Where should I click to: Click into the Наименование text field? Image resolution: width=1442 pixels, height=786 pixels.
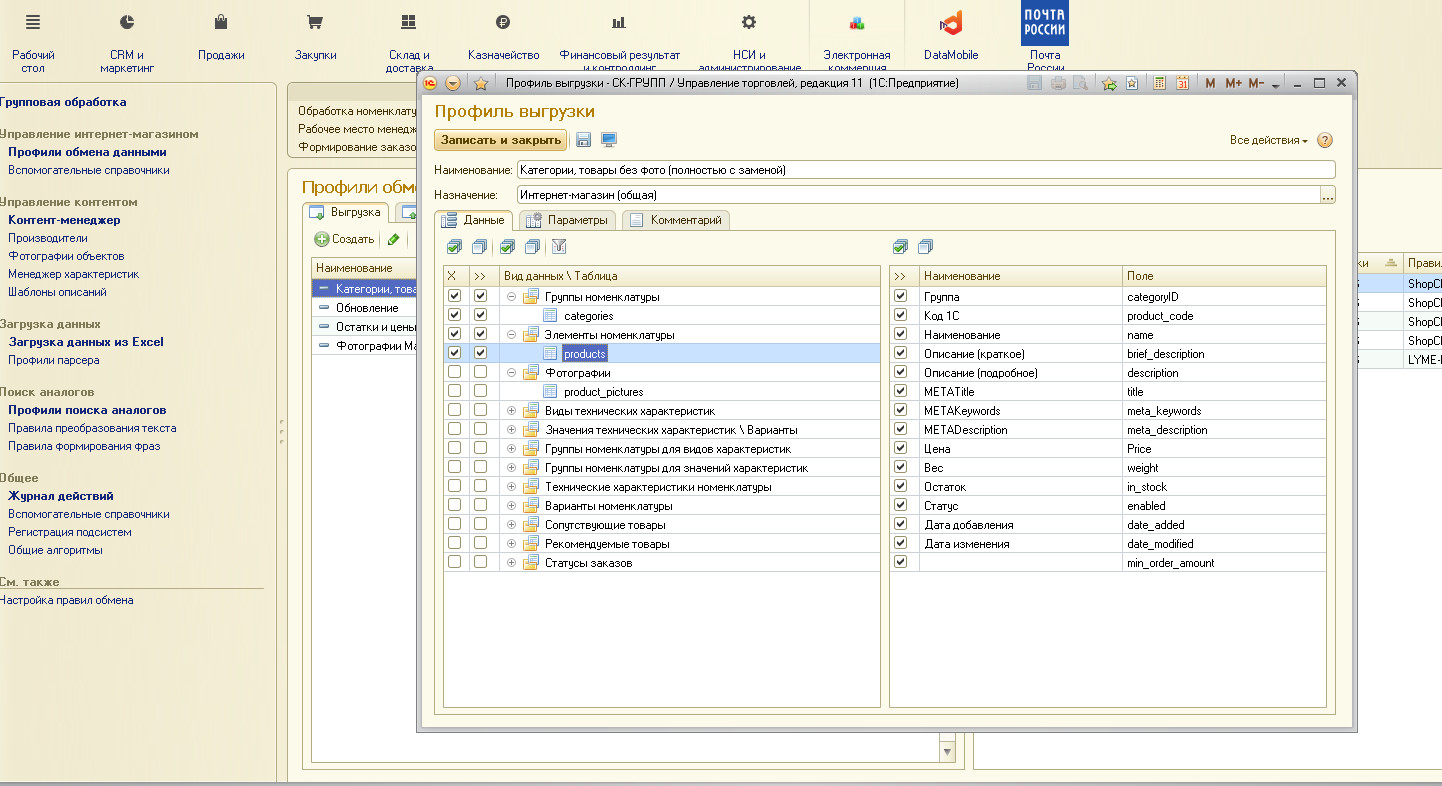pos(925,170)
